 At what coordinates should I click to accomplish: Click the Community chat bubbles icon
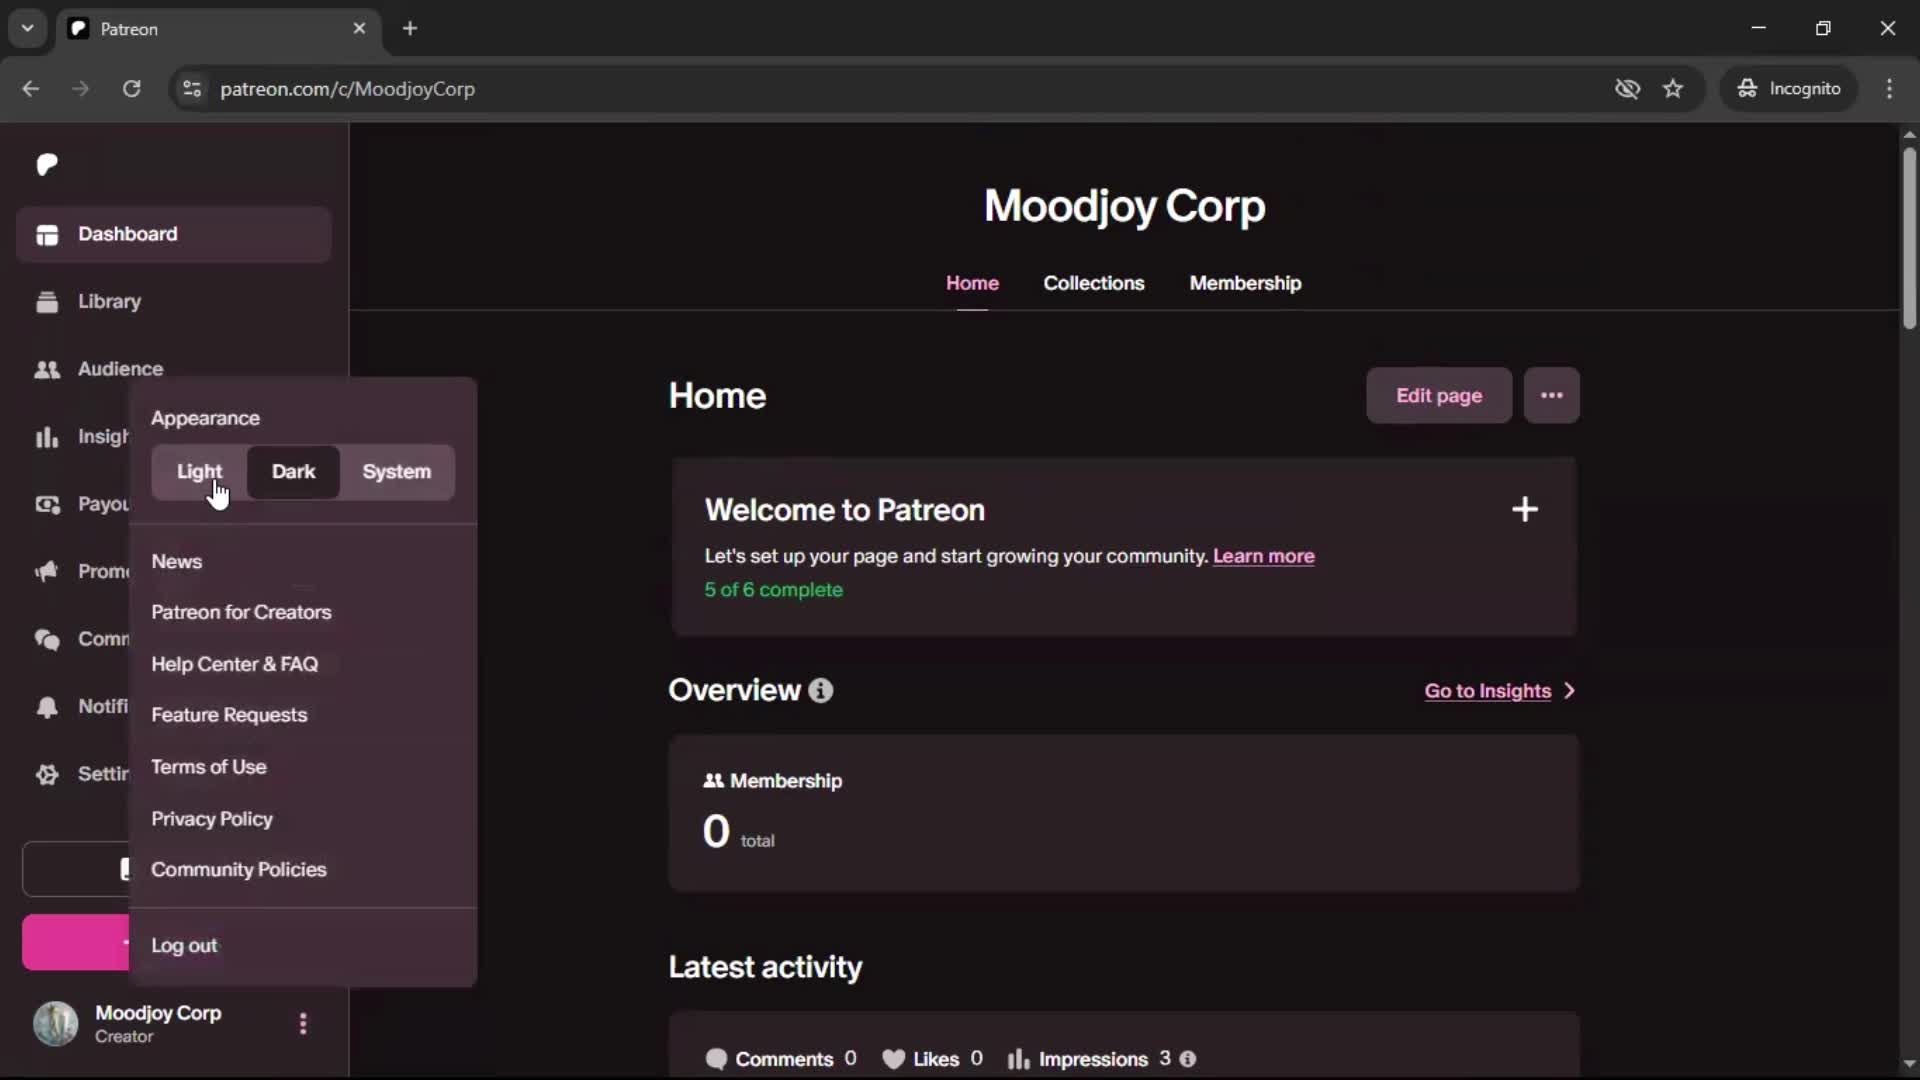tap(47, 639)
